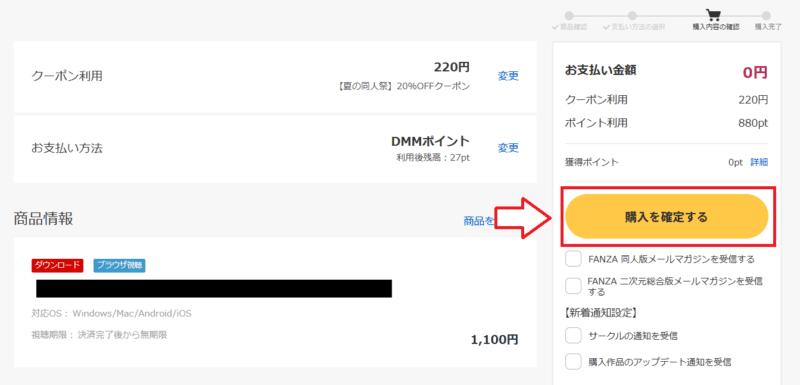Click the 利用後残高：27pt text
Screen dimensions: 800x385
(x=433, y=158)
